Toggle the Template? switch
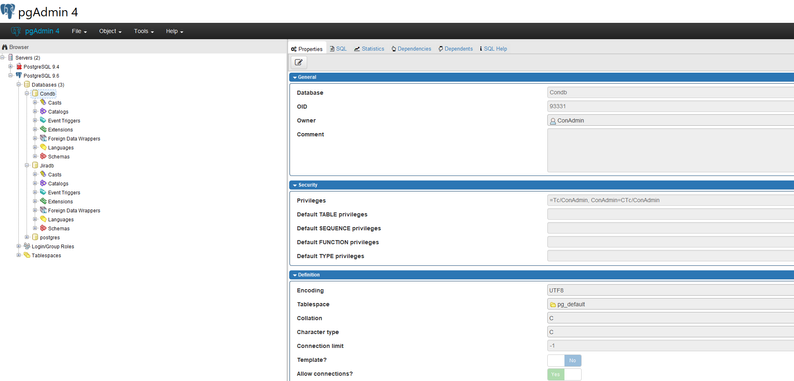Screen dimensions: 794x381 point(564,361)
